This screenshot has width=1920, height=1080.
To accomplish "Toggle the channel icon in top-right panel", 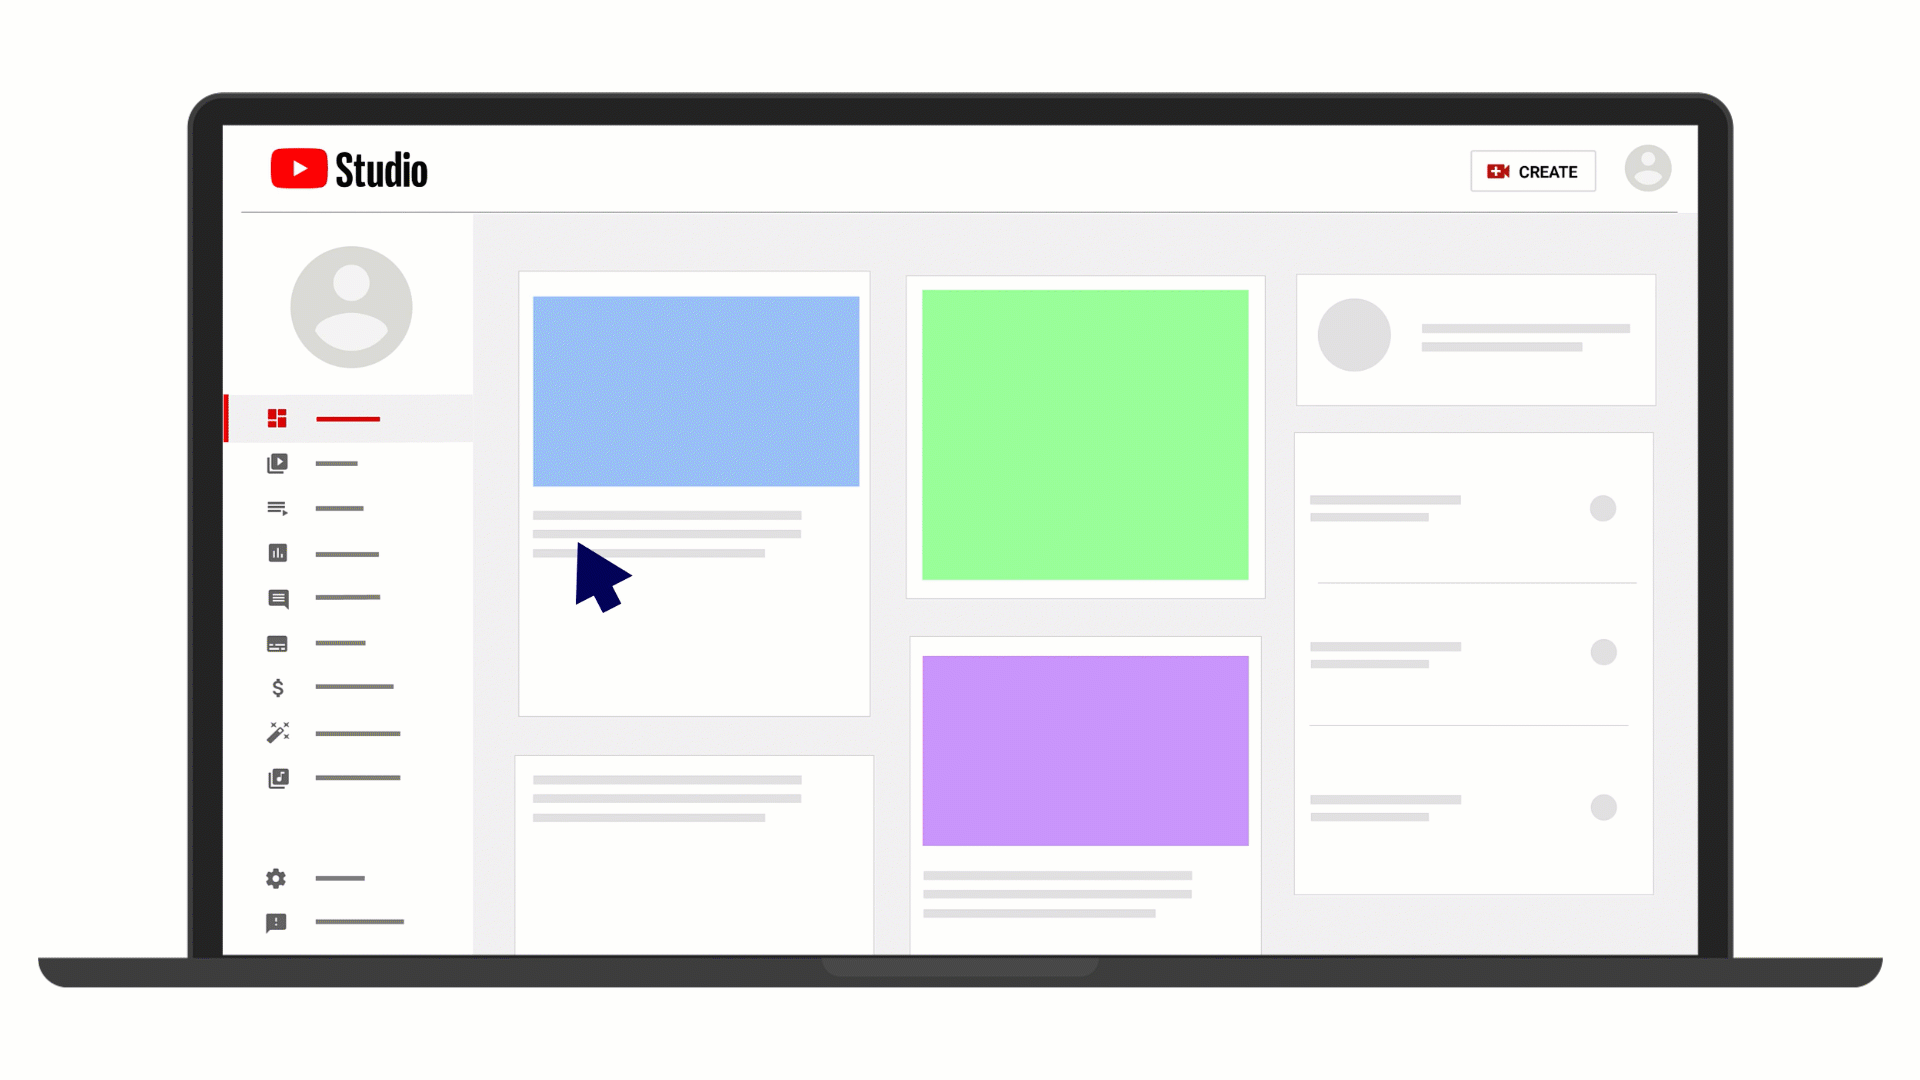I will point(1356,335).
